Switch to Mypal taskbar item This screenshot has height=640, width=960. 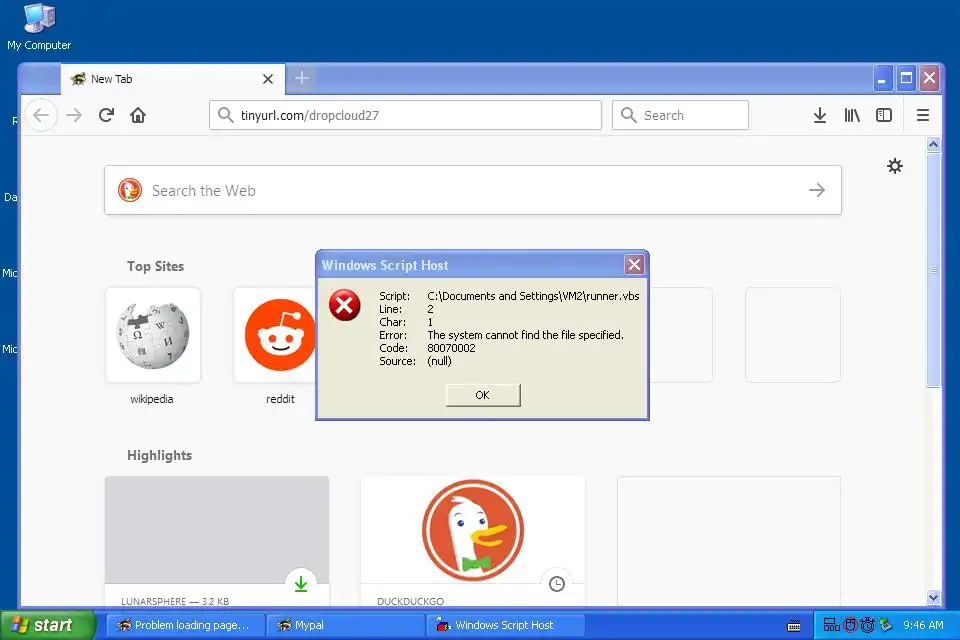346,625
